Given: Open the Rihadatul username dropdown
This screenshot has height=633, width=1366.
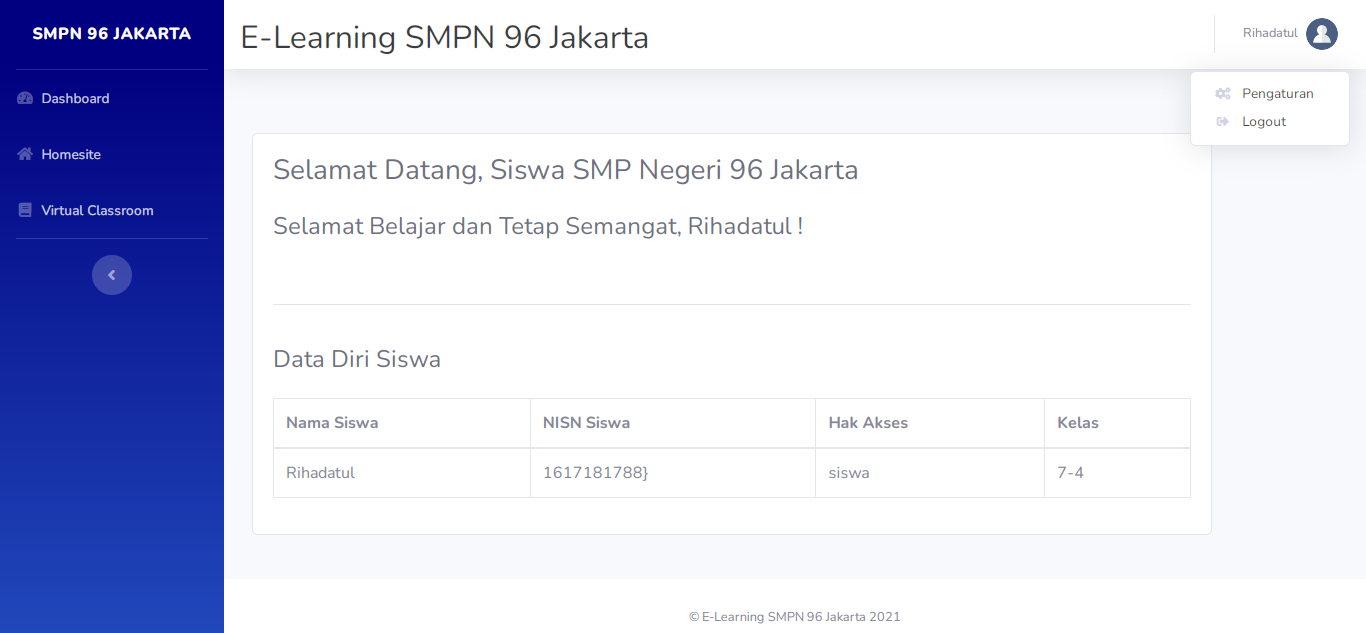Looking at the screenshot, I should [1270, 34].
